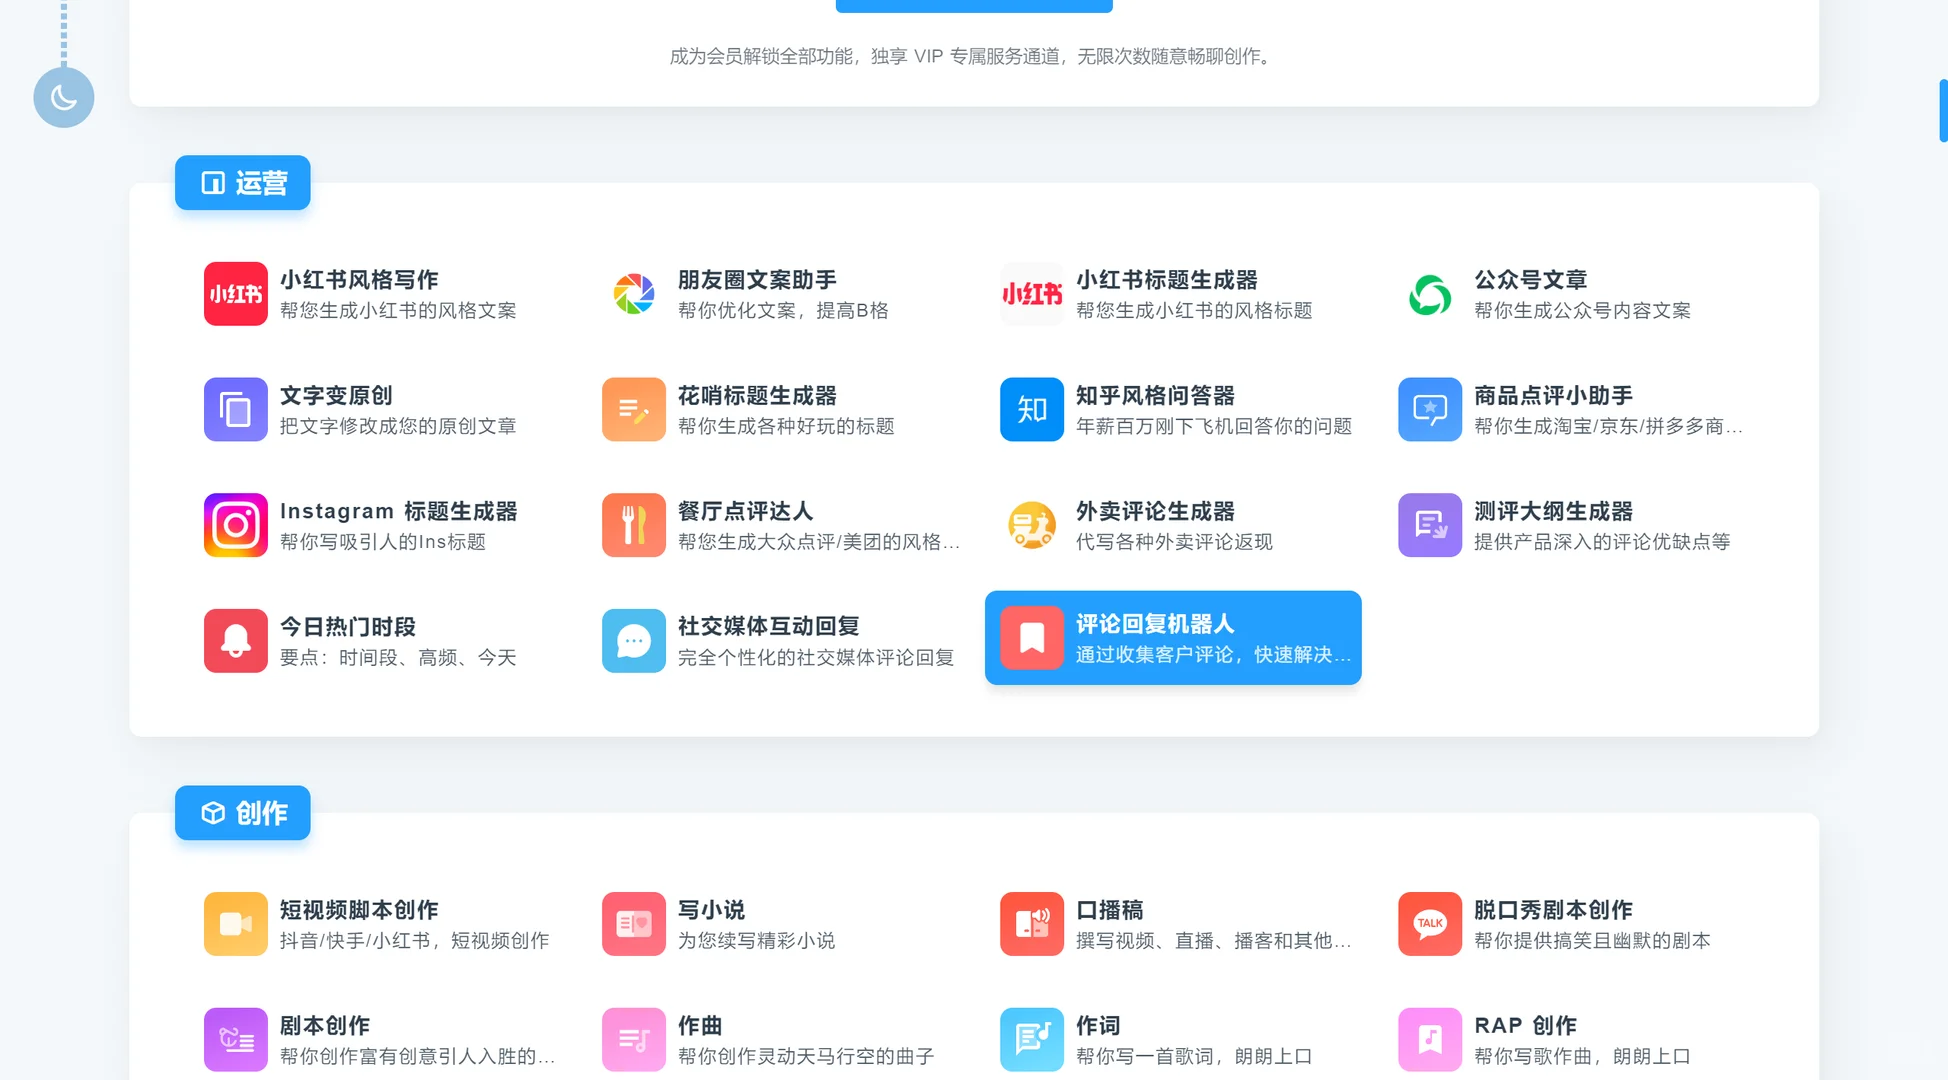Screen dimensions: 1948x1080
Task: Click the 知乎风格问答器 icon
Action: [x=1031, y=409]
